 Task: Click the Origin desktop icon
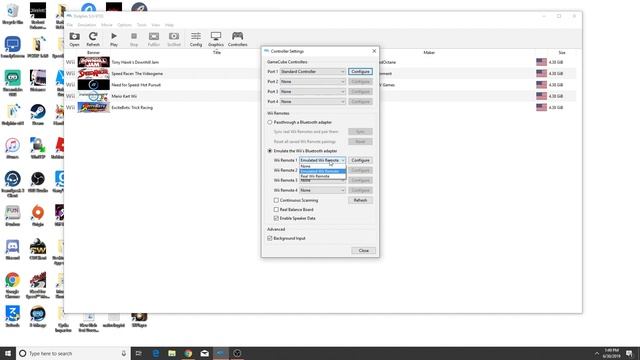coord(38,216)
